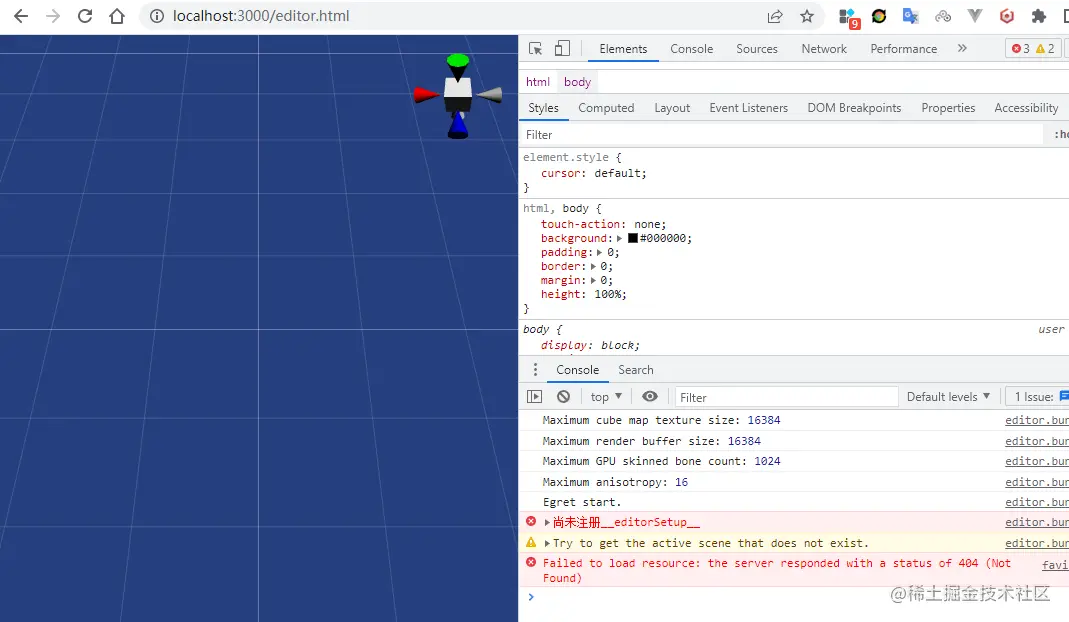Open the DOM Breakpoints sidebar tab

coord(854,108)
